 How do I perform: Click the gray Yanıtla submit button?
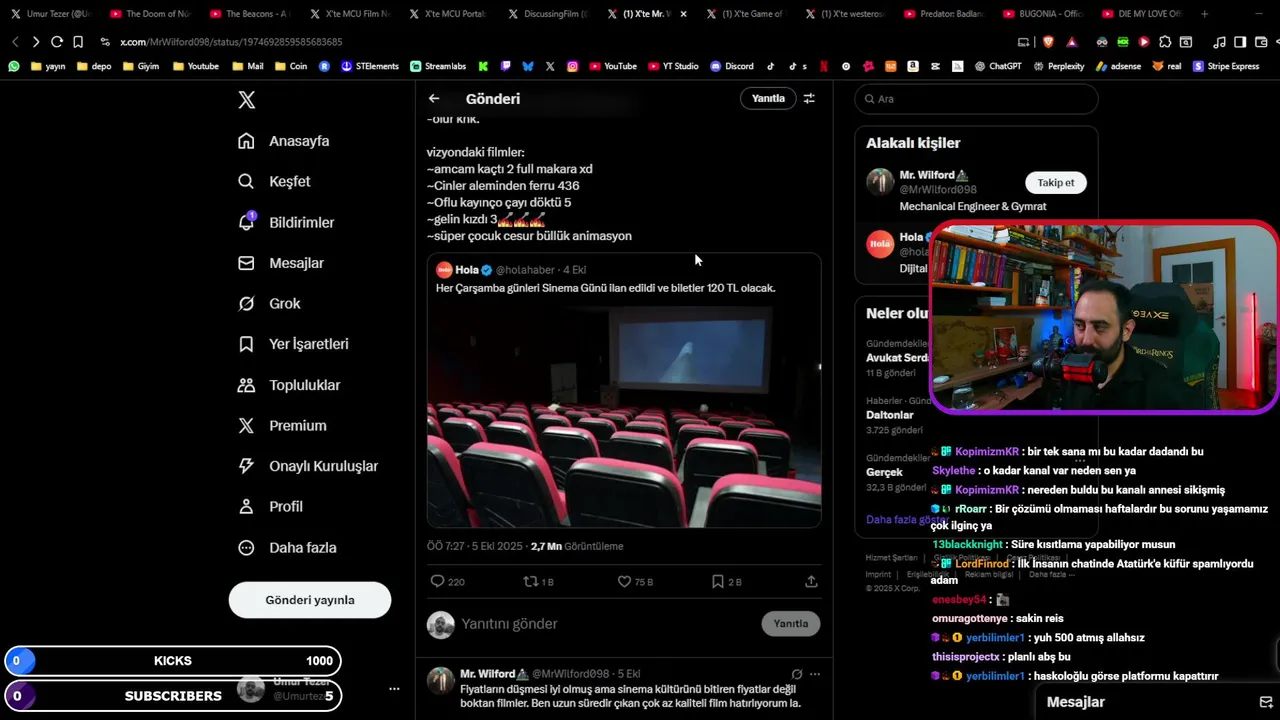pyautogui.click(x=791, y=623)
